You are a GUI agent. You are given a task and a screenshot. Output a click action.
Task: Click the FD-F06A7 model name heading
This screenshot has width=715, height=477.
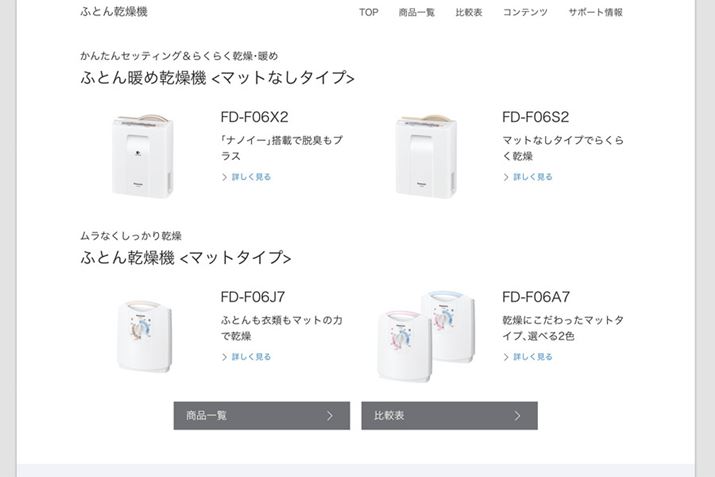coord(535,297)
